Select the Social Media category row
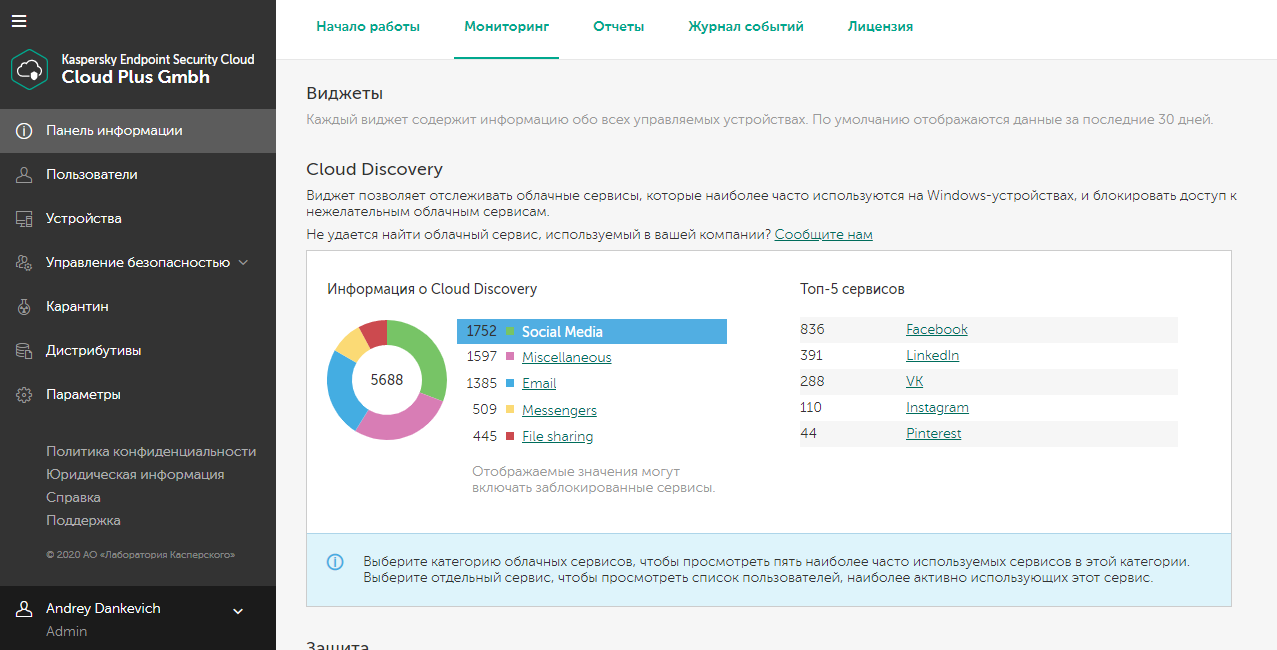Screen dimensions: 1277x650 click(592, 331)
